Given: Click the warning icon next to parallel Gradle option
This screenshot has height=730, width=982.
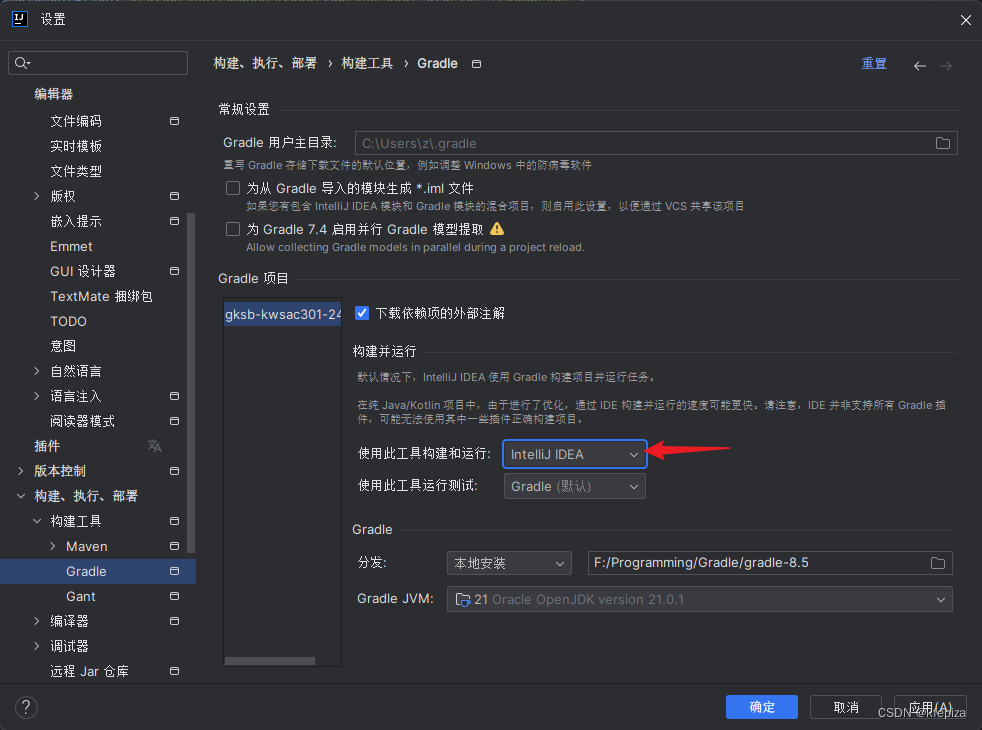Looking at the screenshot, I should pos(497,229).
